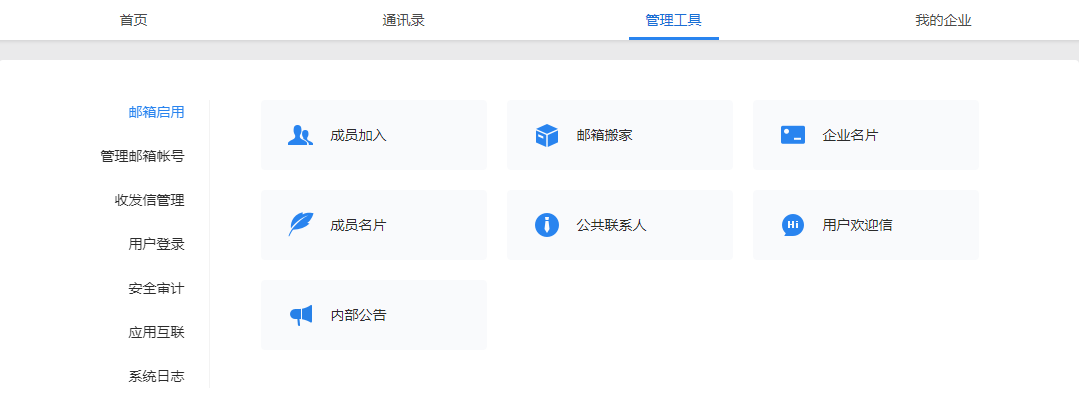Screen dimensions: 1079x403
Task: Click the 公共联系人 round tie icon
Action: pos(546,225)
